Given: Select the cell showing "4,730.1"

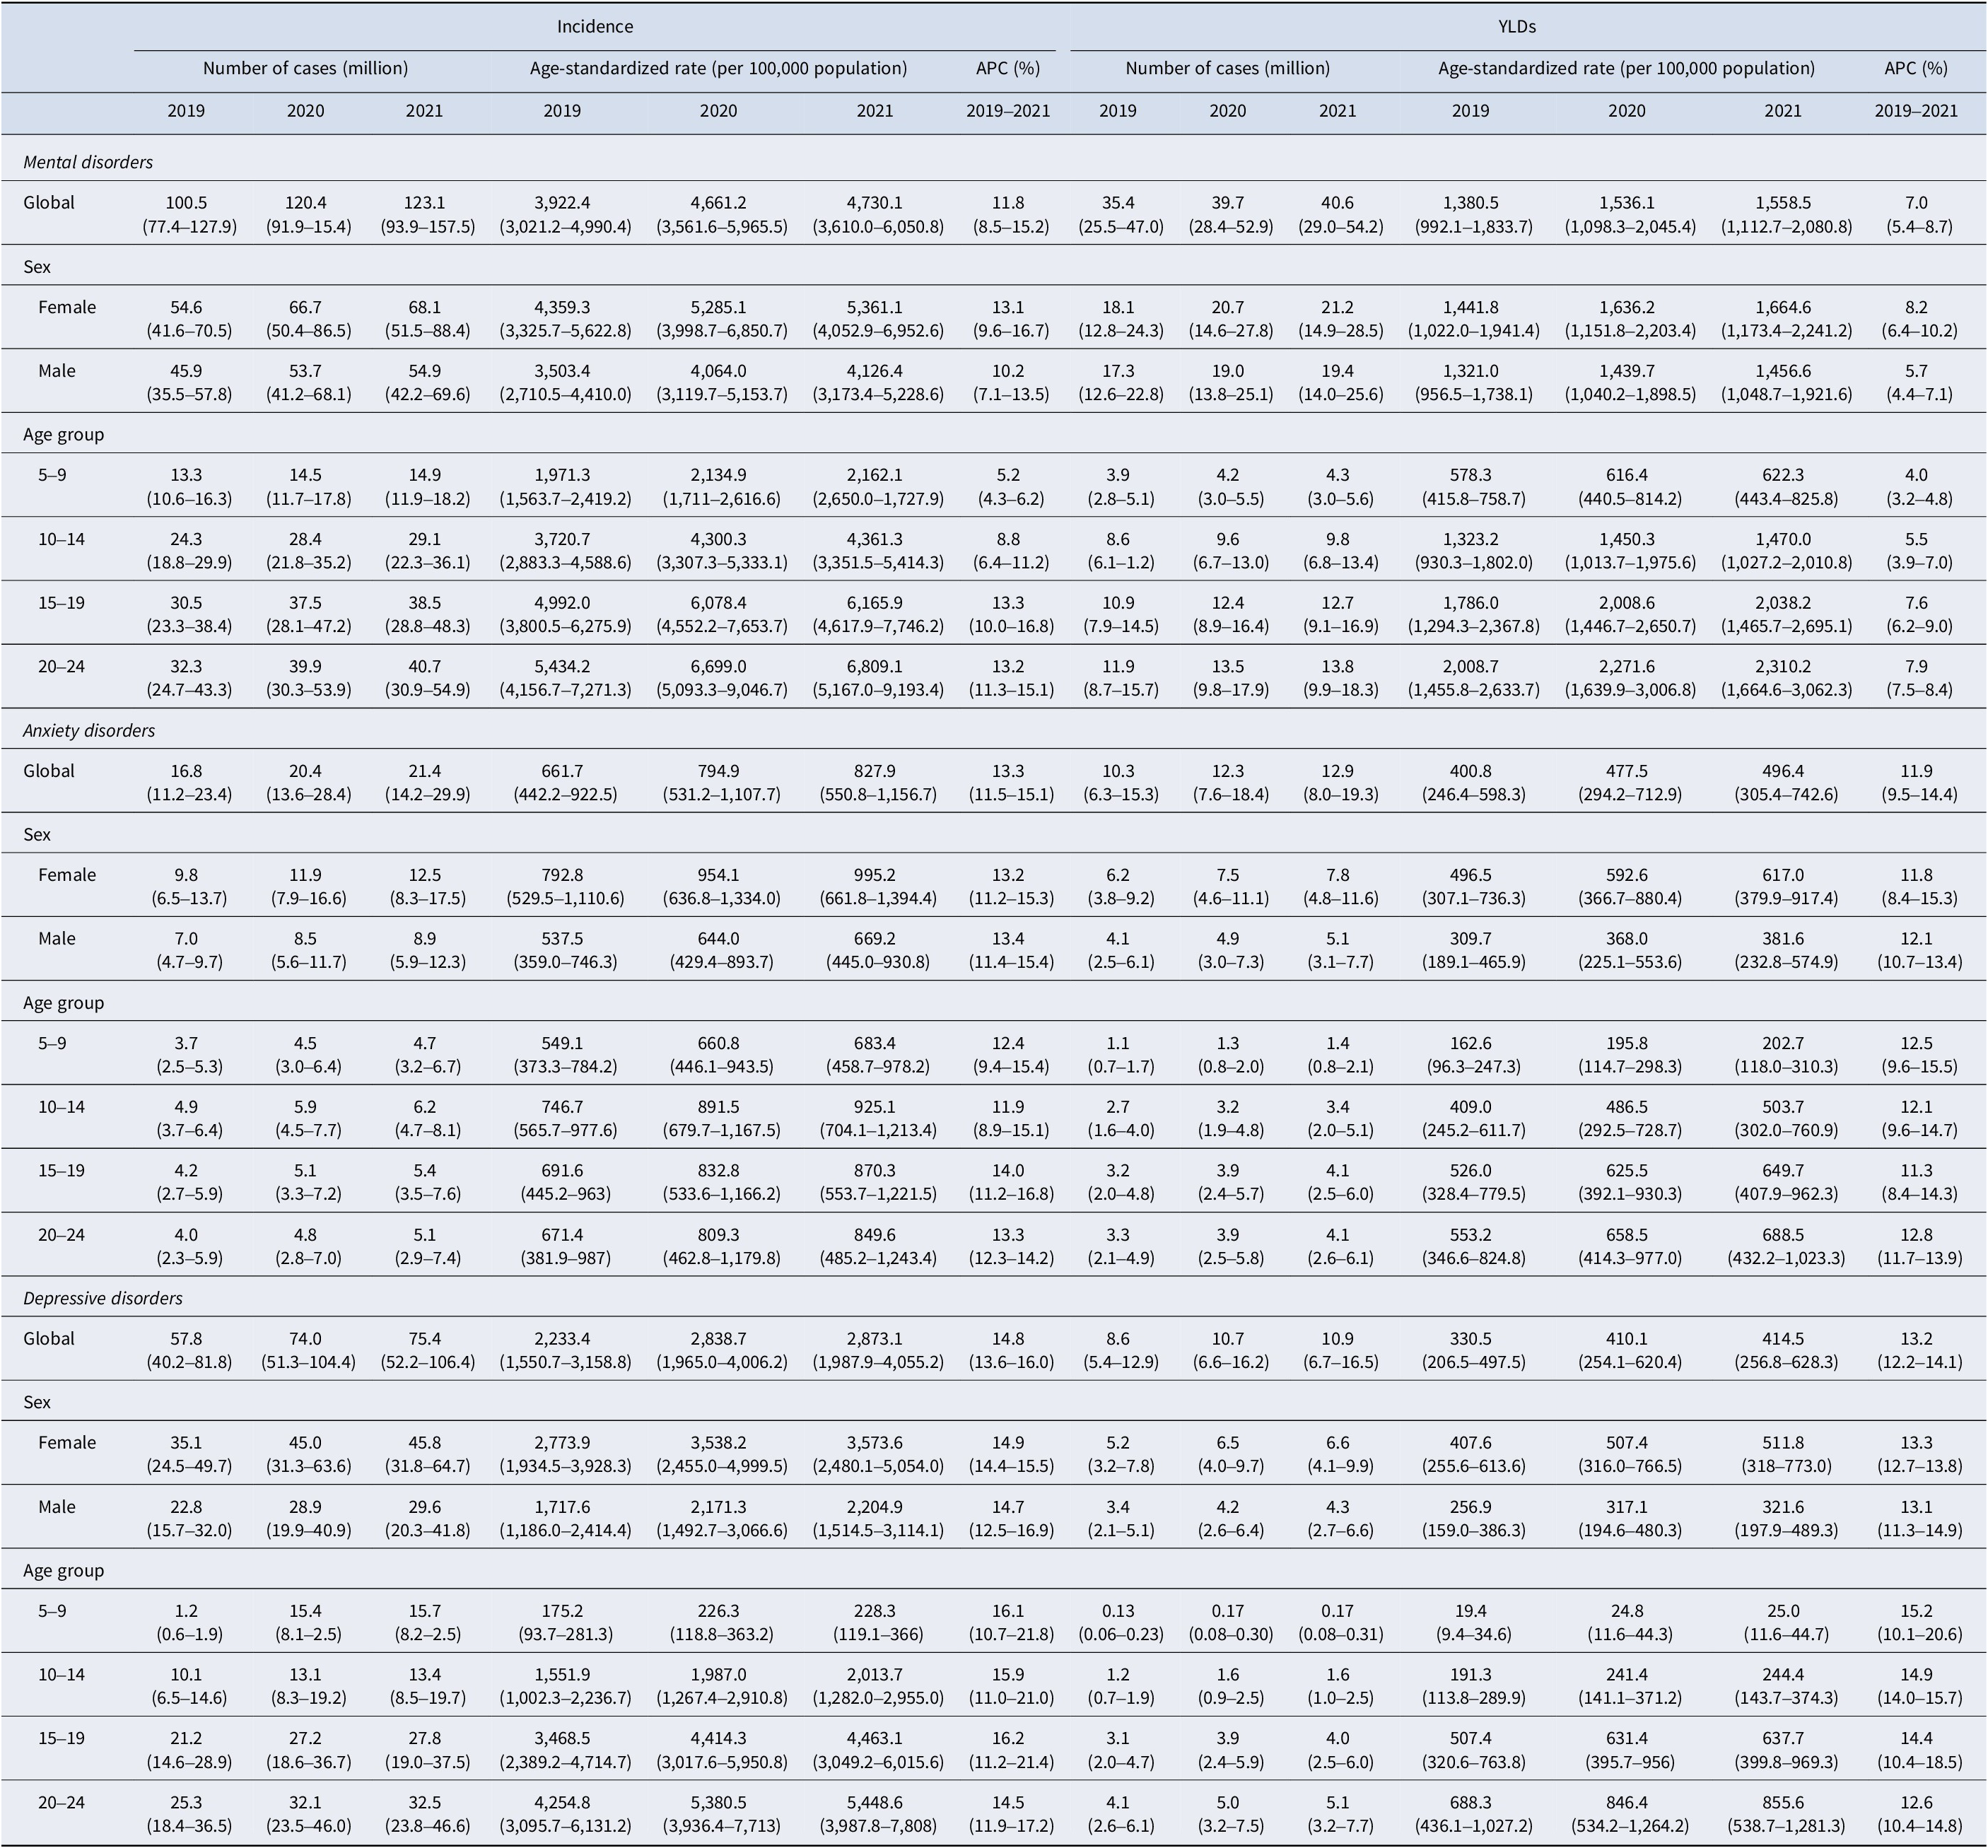Looking at the screenshot, I should click(x=875, y=203).
